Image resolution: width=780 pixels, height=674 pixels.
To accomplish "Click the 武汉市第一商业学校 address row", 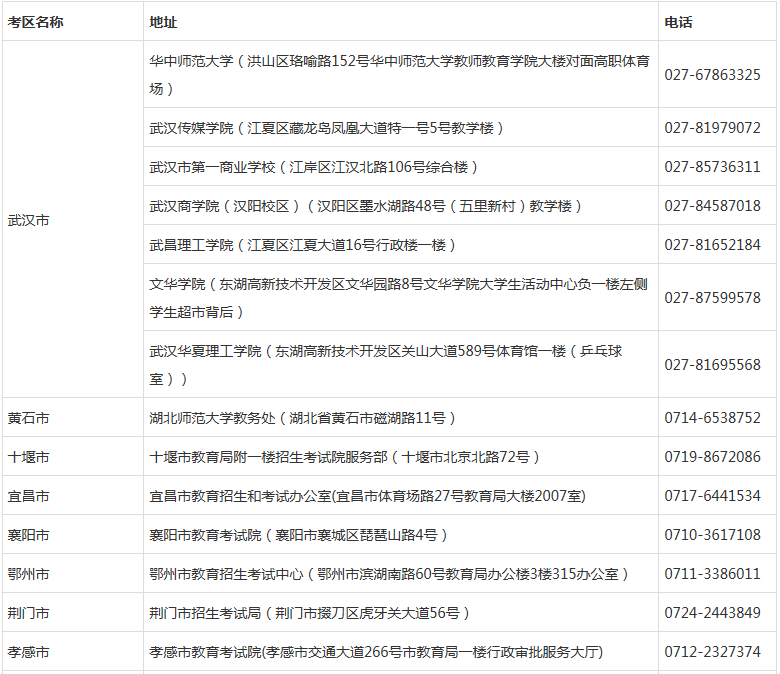I will 400,166.
